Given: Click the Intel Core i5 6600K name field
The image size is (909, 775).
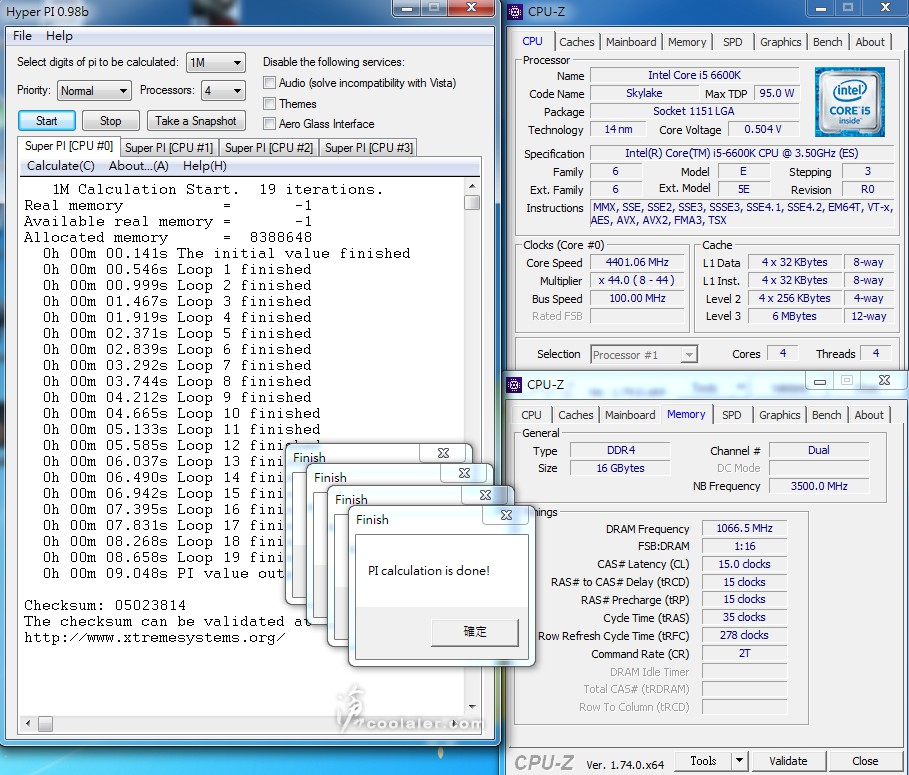Looking at the screenshot, I should point(695,75).
